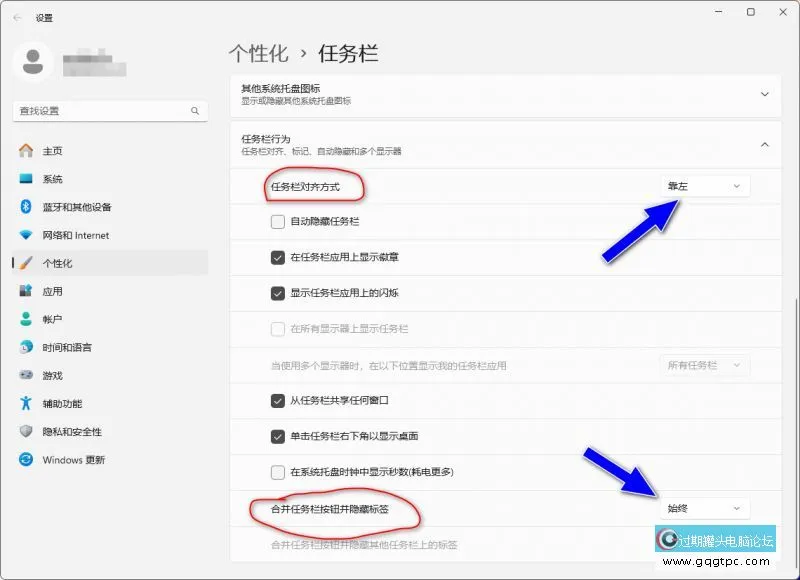The image size is (800, 580).
Task: Click the Apps (应用) sidebar icon
Action: click(x=26, y=291)
